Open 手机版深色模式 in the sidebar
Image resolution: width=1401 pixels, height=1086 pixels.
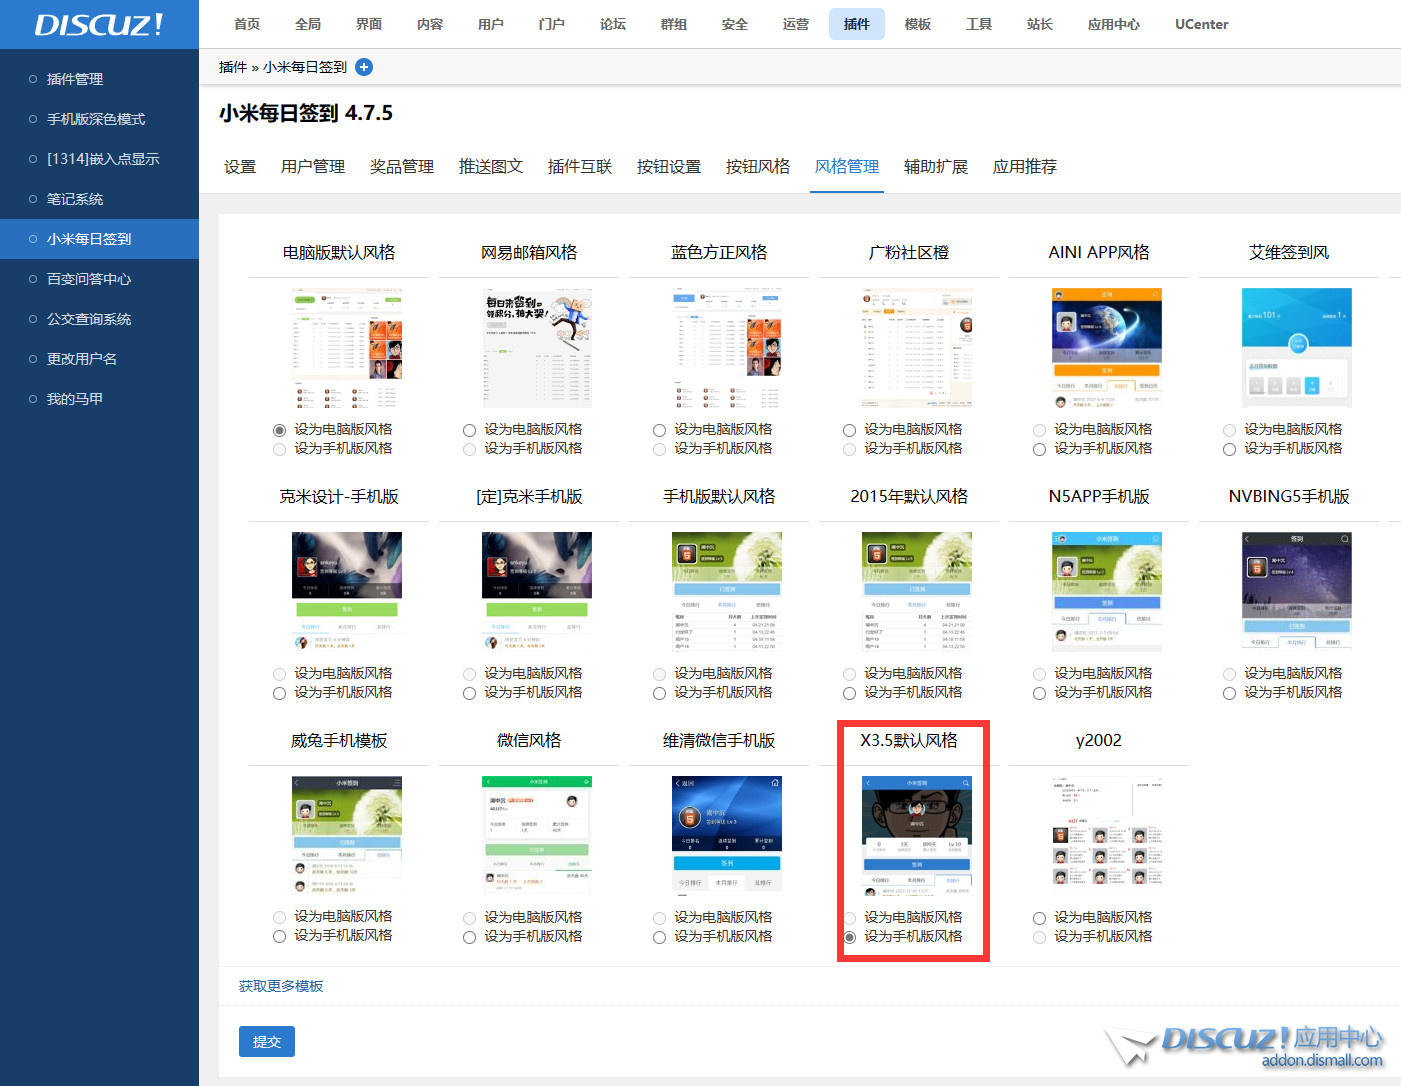[x=99, y=119]
